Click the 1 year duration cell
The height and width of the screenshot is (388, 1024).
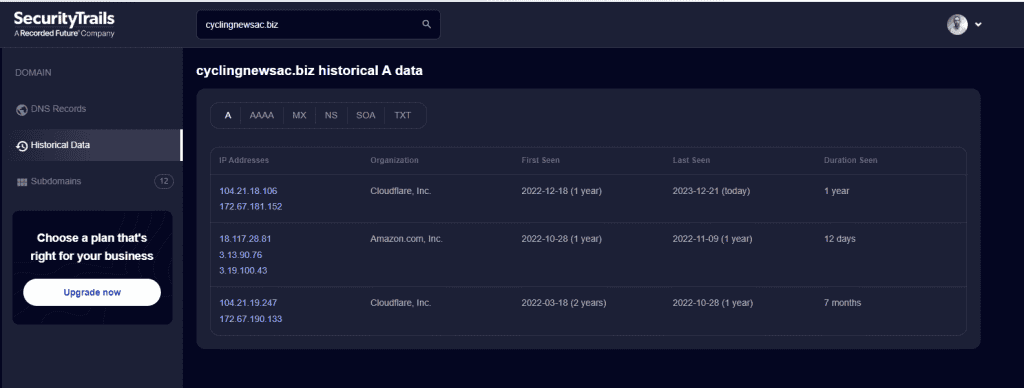click(x=837, y=191)
